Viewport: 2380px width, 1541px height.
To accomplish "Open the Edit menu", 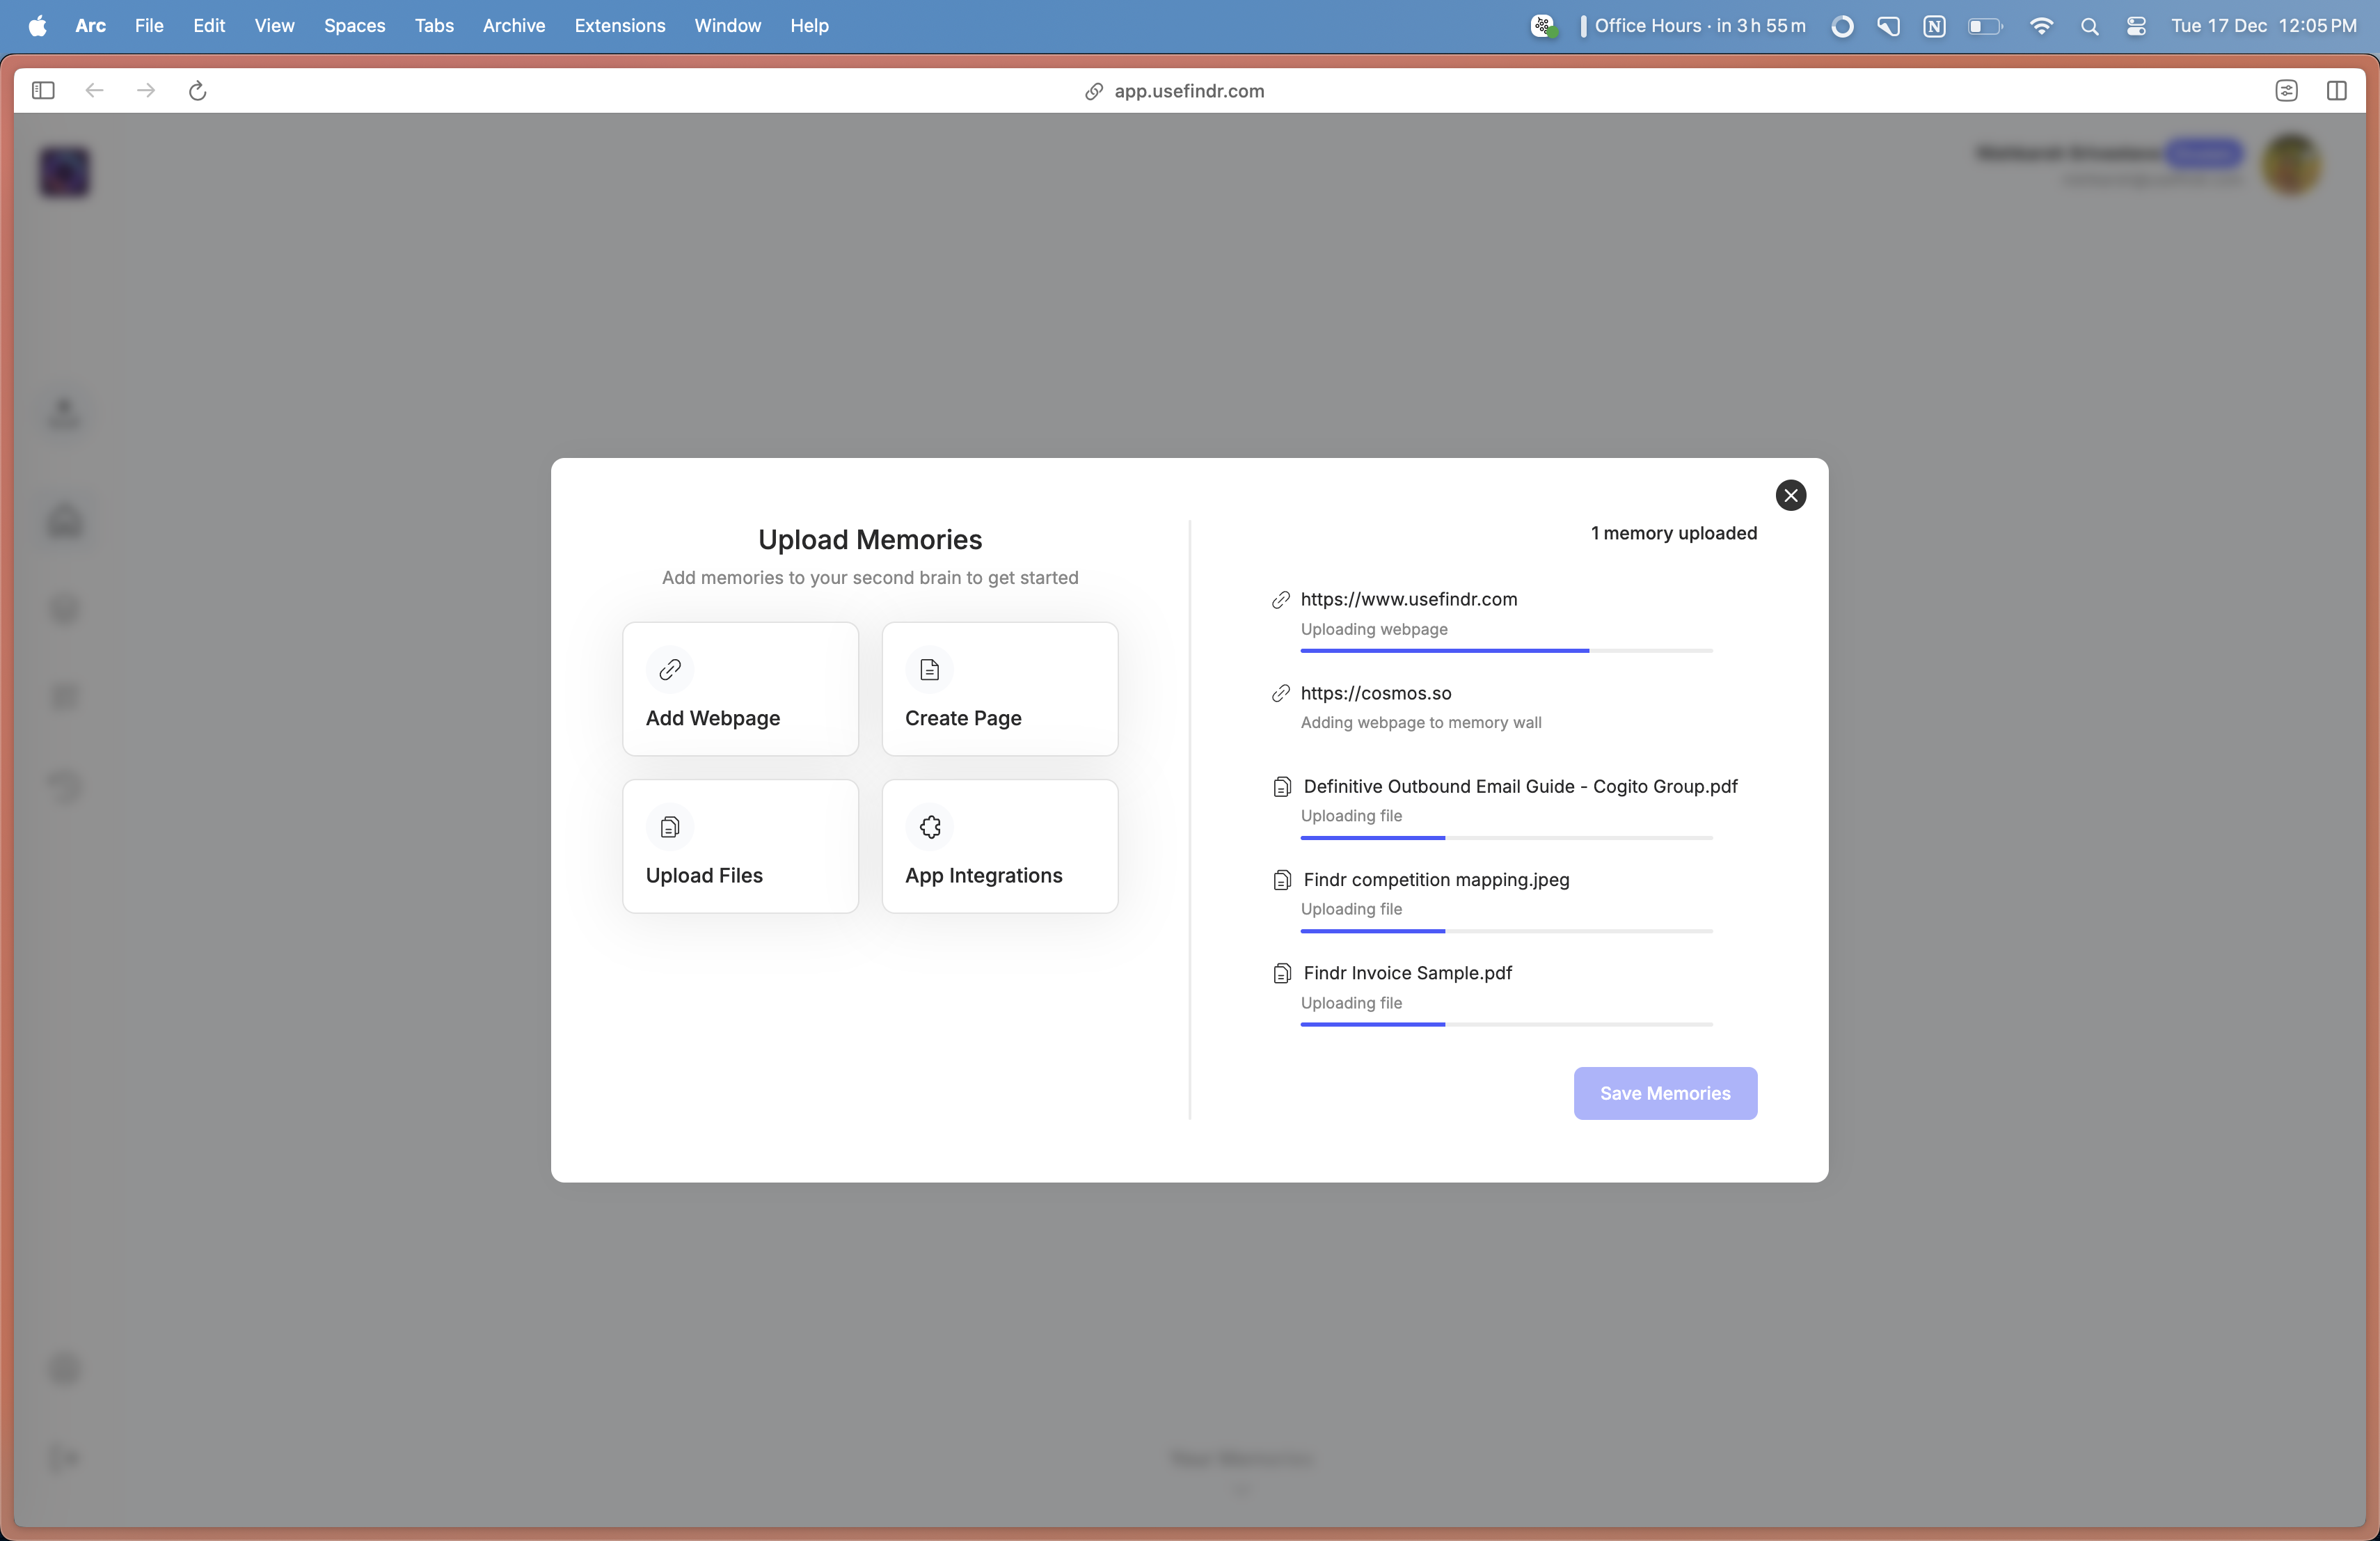I will [209, 26].
